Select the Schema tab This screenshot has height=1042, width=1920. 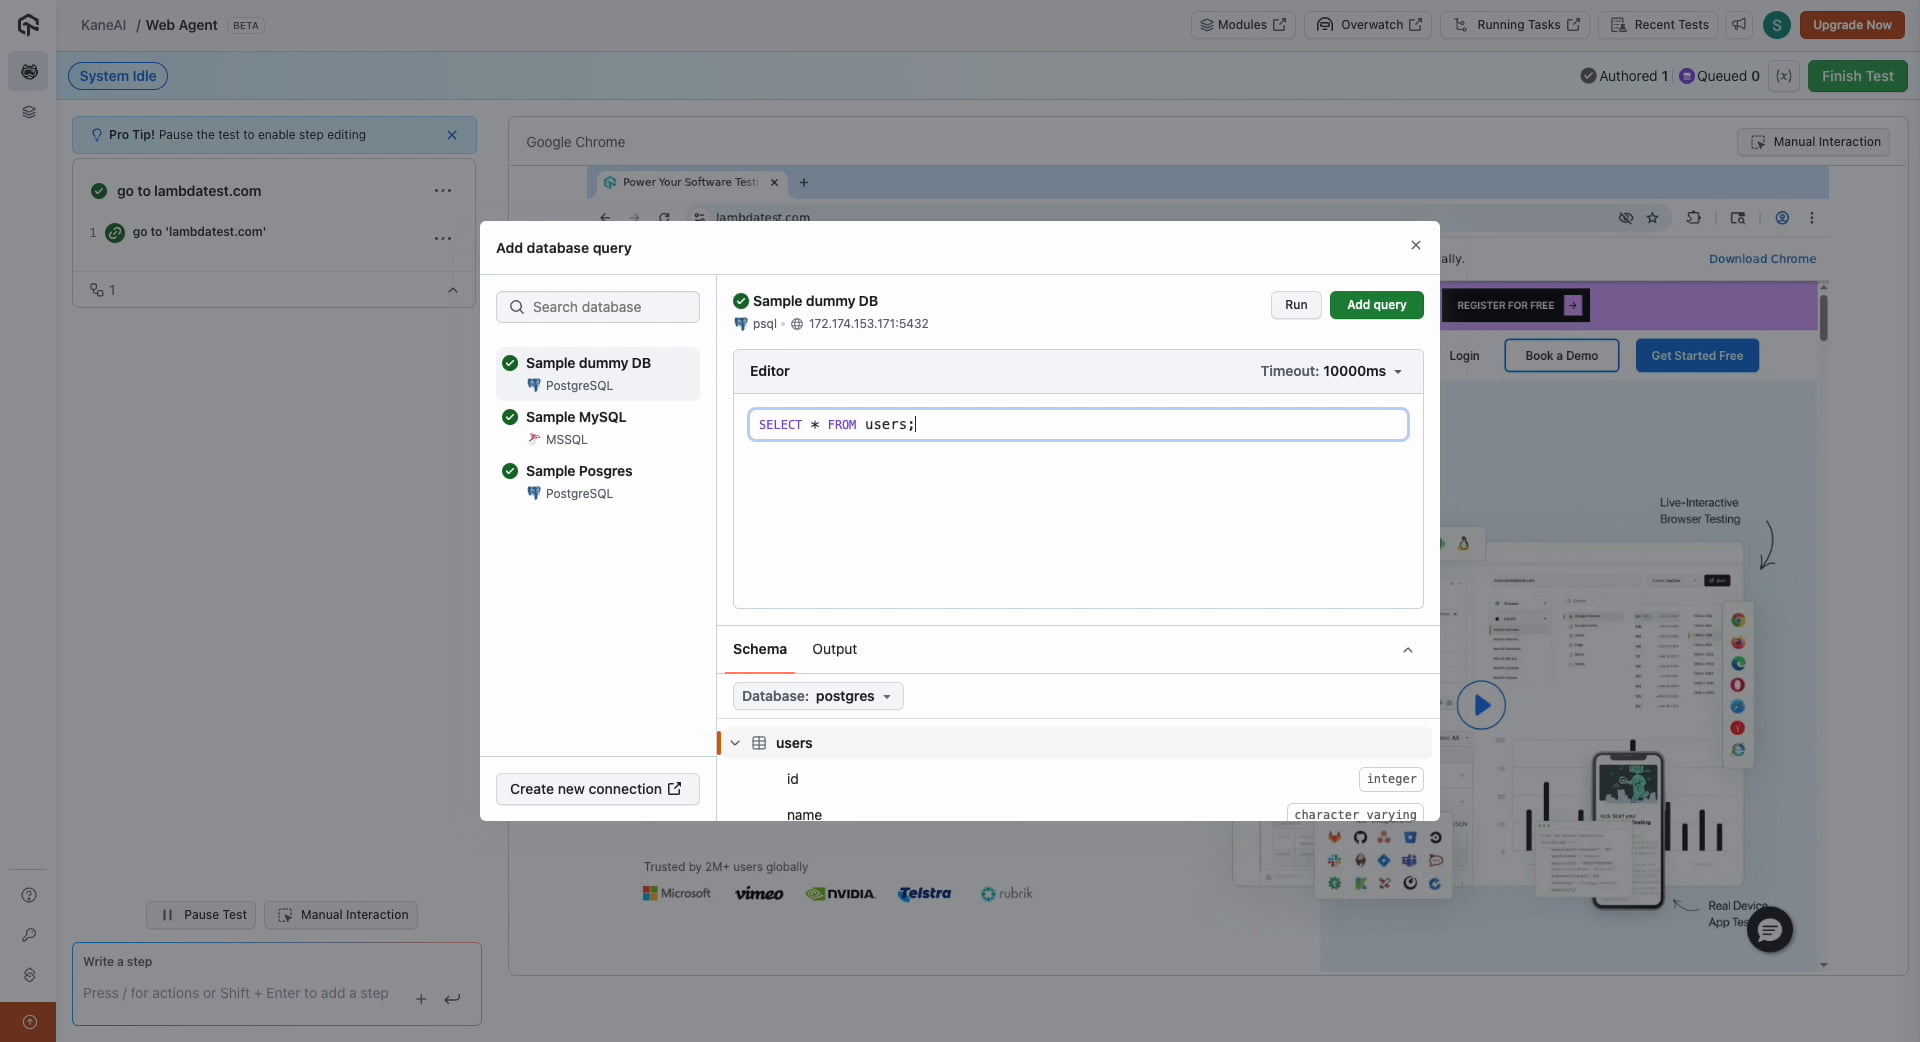point(759,649)
